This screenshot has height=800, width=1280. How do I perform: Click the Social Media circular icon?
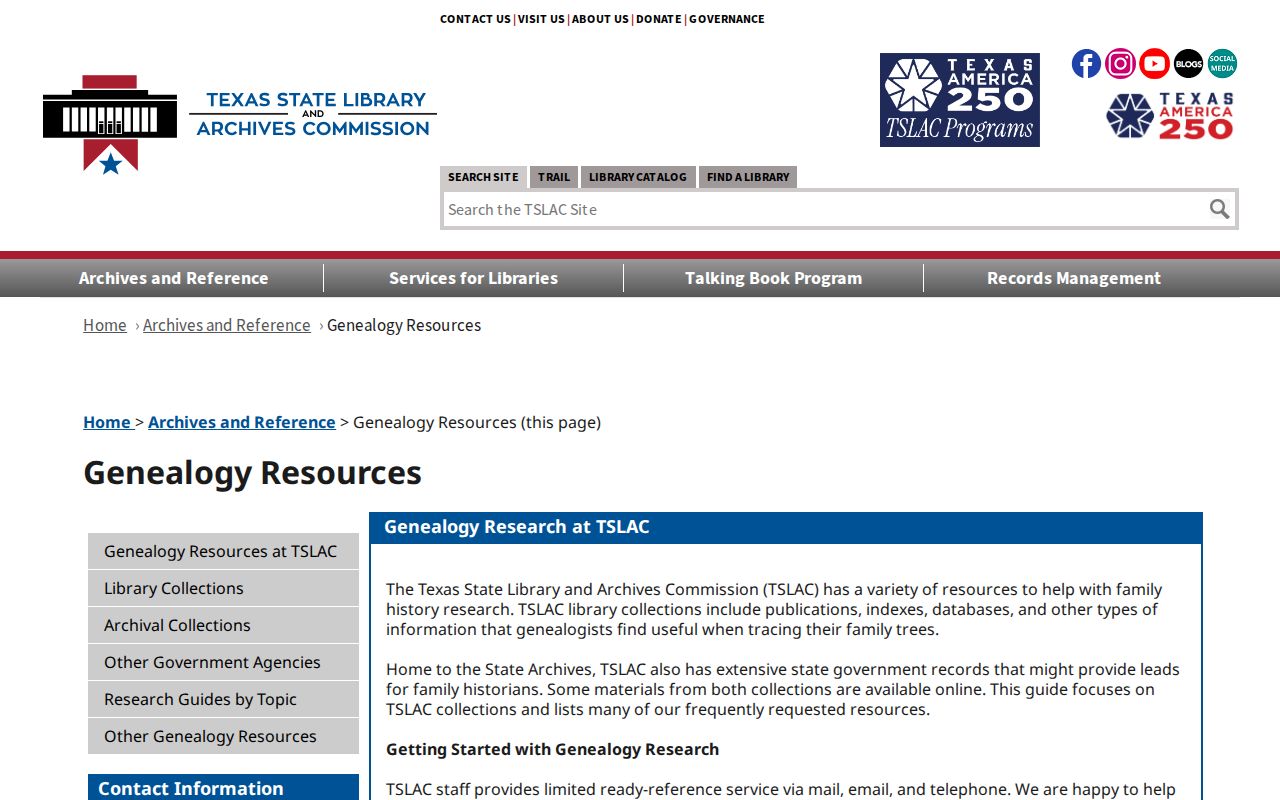[1222, 64]
